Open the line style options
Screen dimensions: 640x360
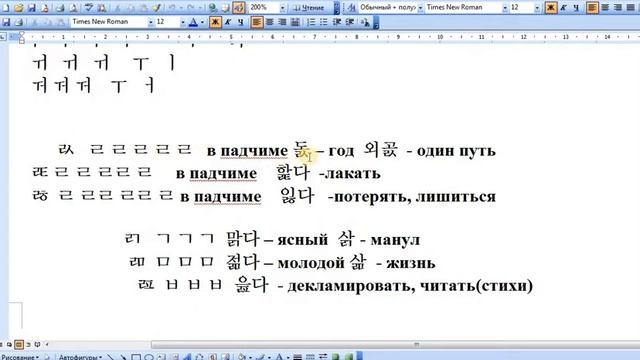click(x=297, y=357)
